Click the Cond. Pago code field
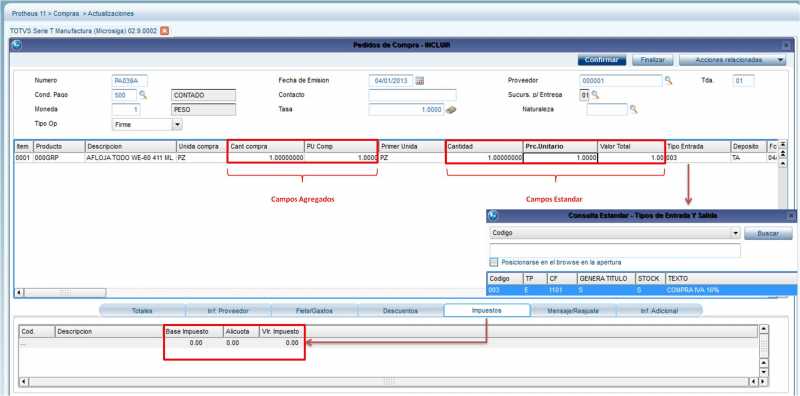The height and width of the screenshot is (396, 800). 124,95
